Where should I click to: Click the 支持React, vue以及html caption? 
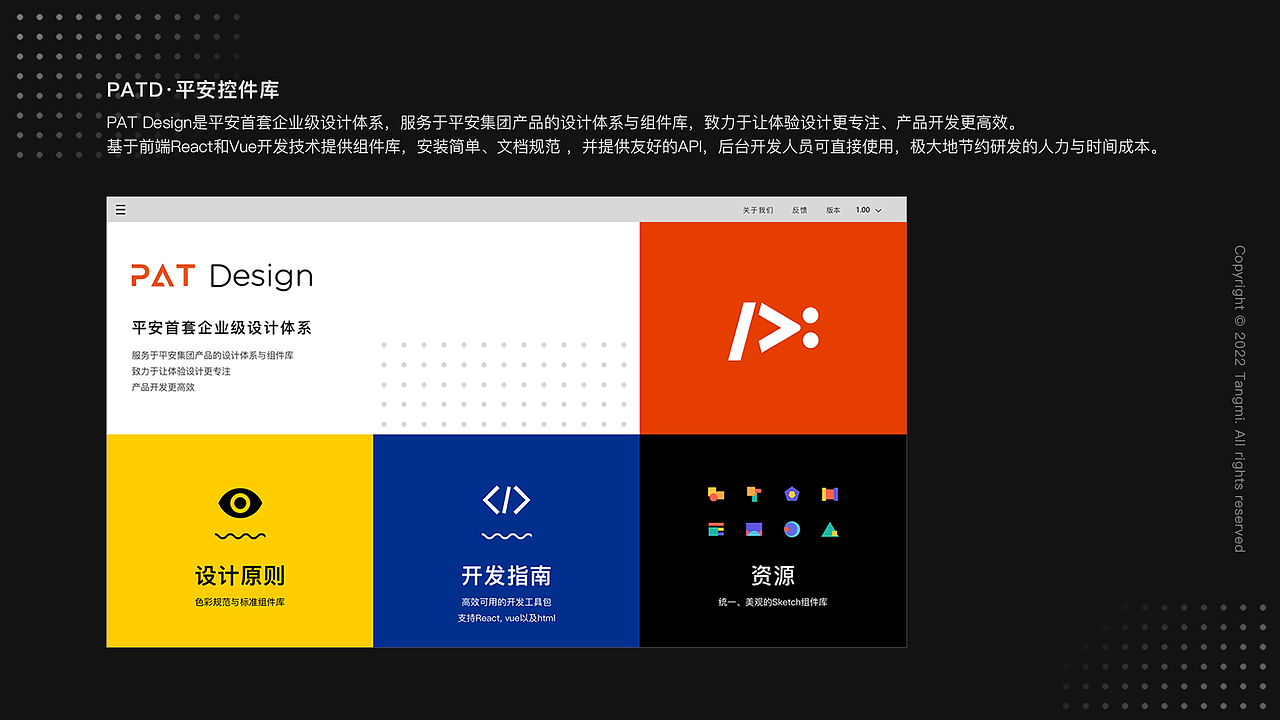506,618
